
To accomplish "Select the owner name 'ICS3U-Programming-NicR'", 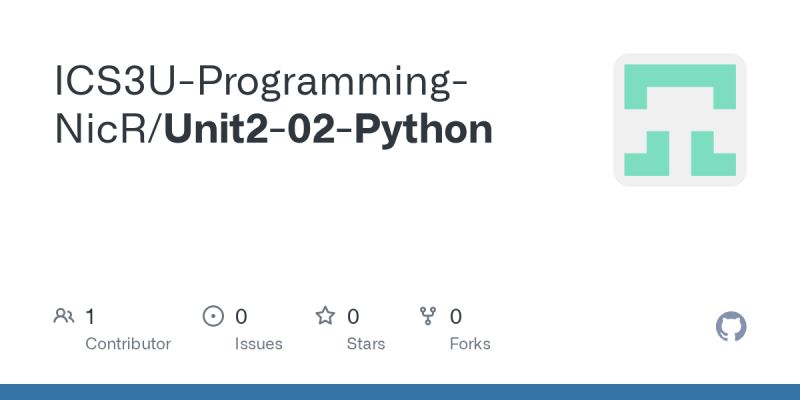I will [260, 105].
